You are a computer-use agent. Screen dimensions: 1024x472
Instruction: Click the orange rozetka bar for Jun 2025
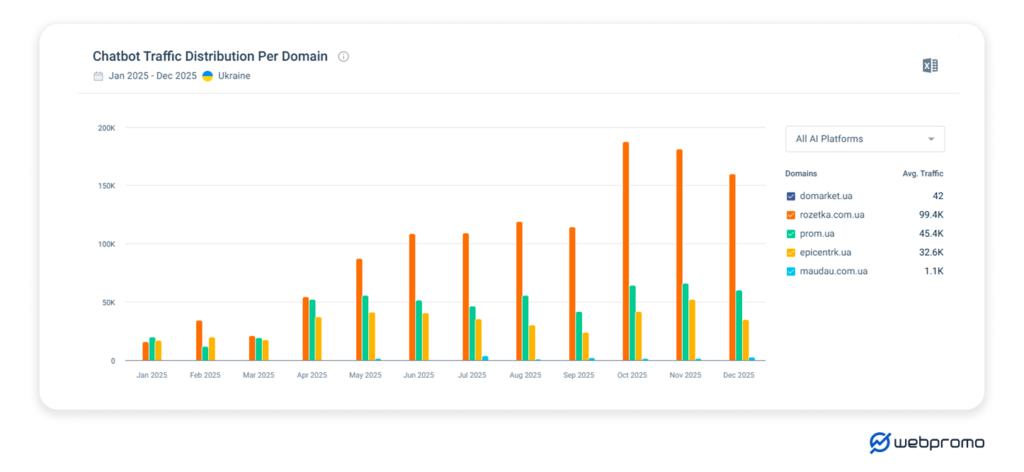(412, 297)
